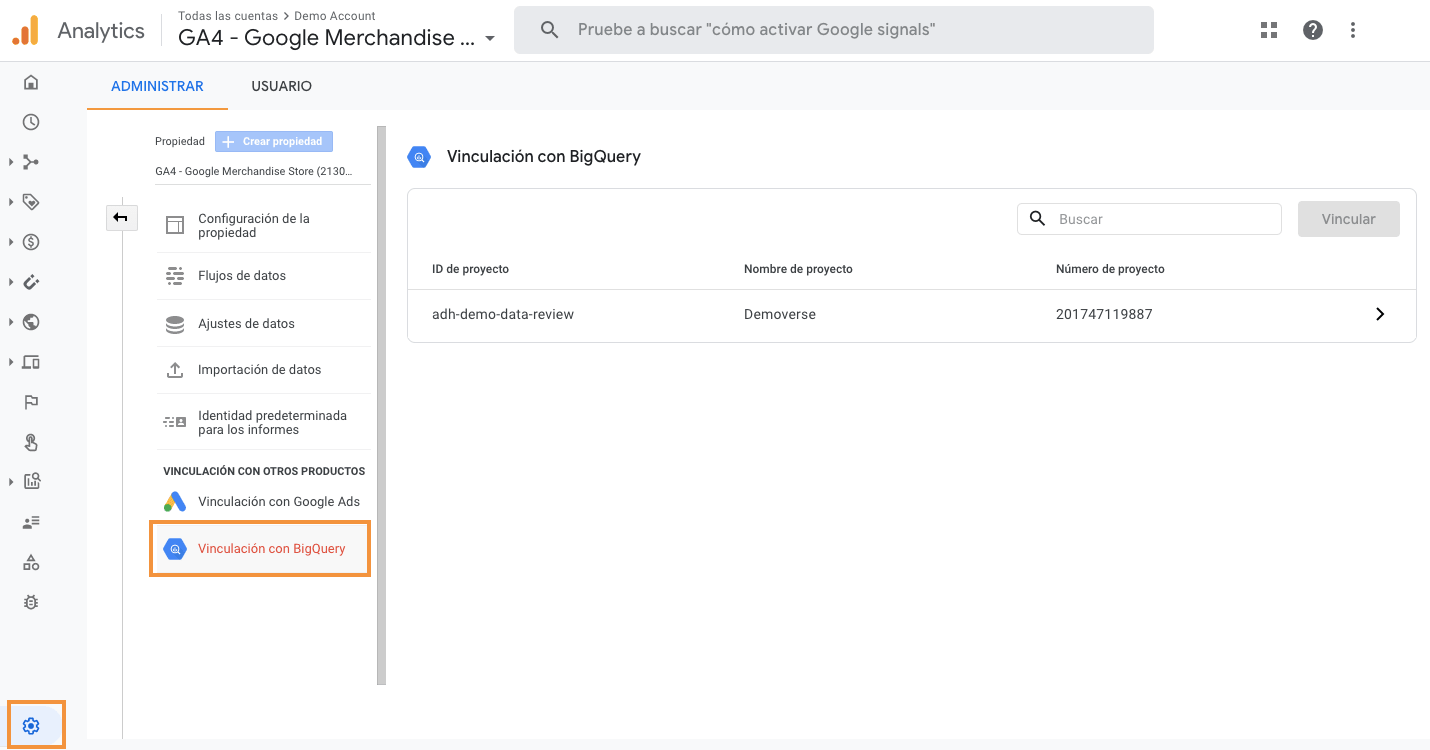Open the adh-demo-data-review row chevron
1430x750 pixels.
click(x=1380, y=314)
